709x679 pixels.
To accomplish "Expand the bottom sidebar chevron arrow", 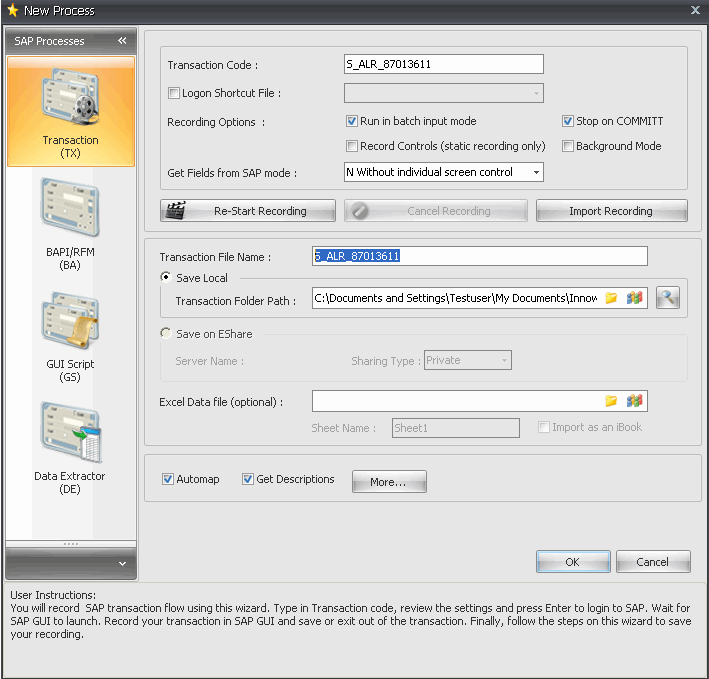I will [122, 564].
